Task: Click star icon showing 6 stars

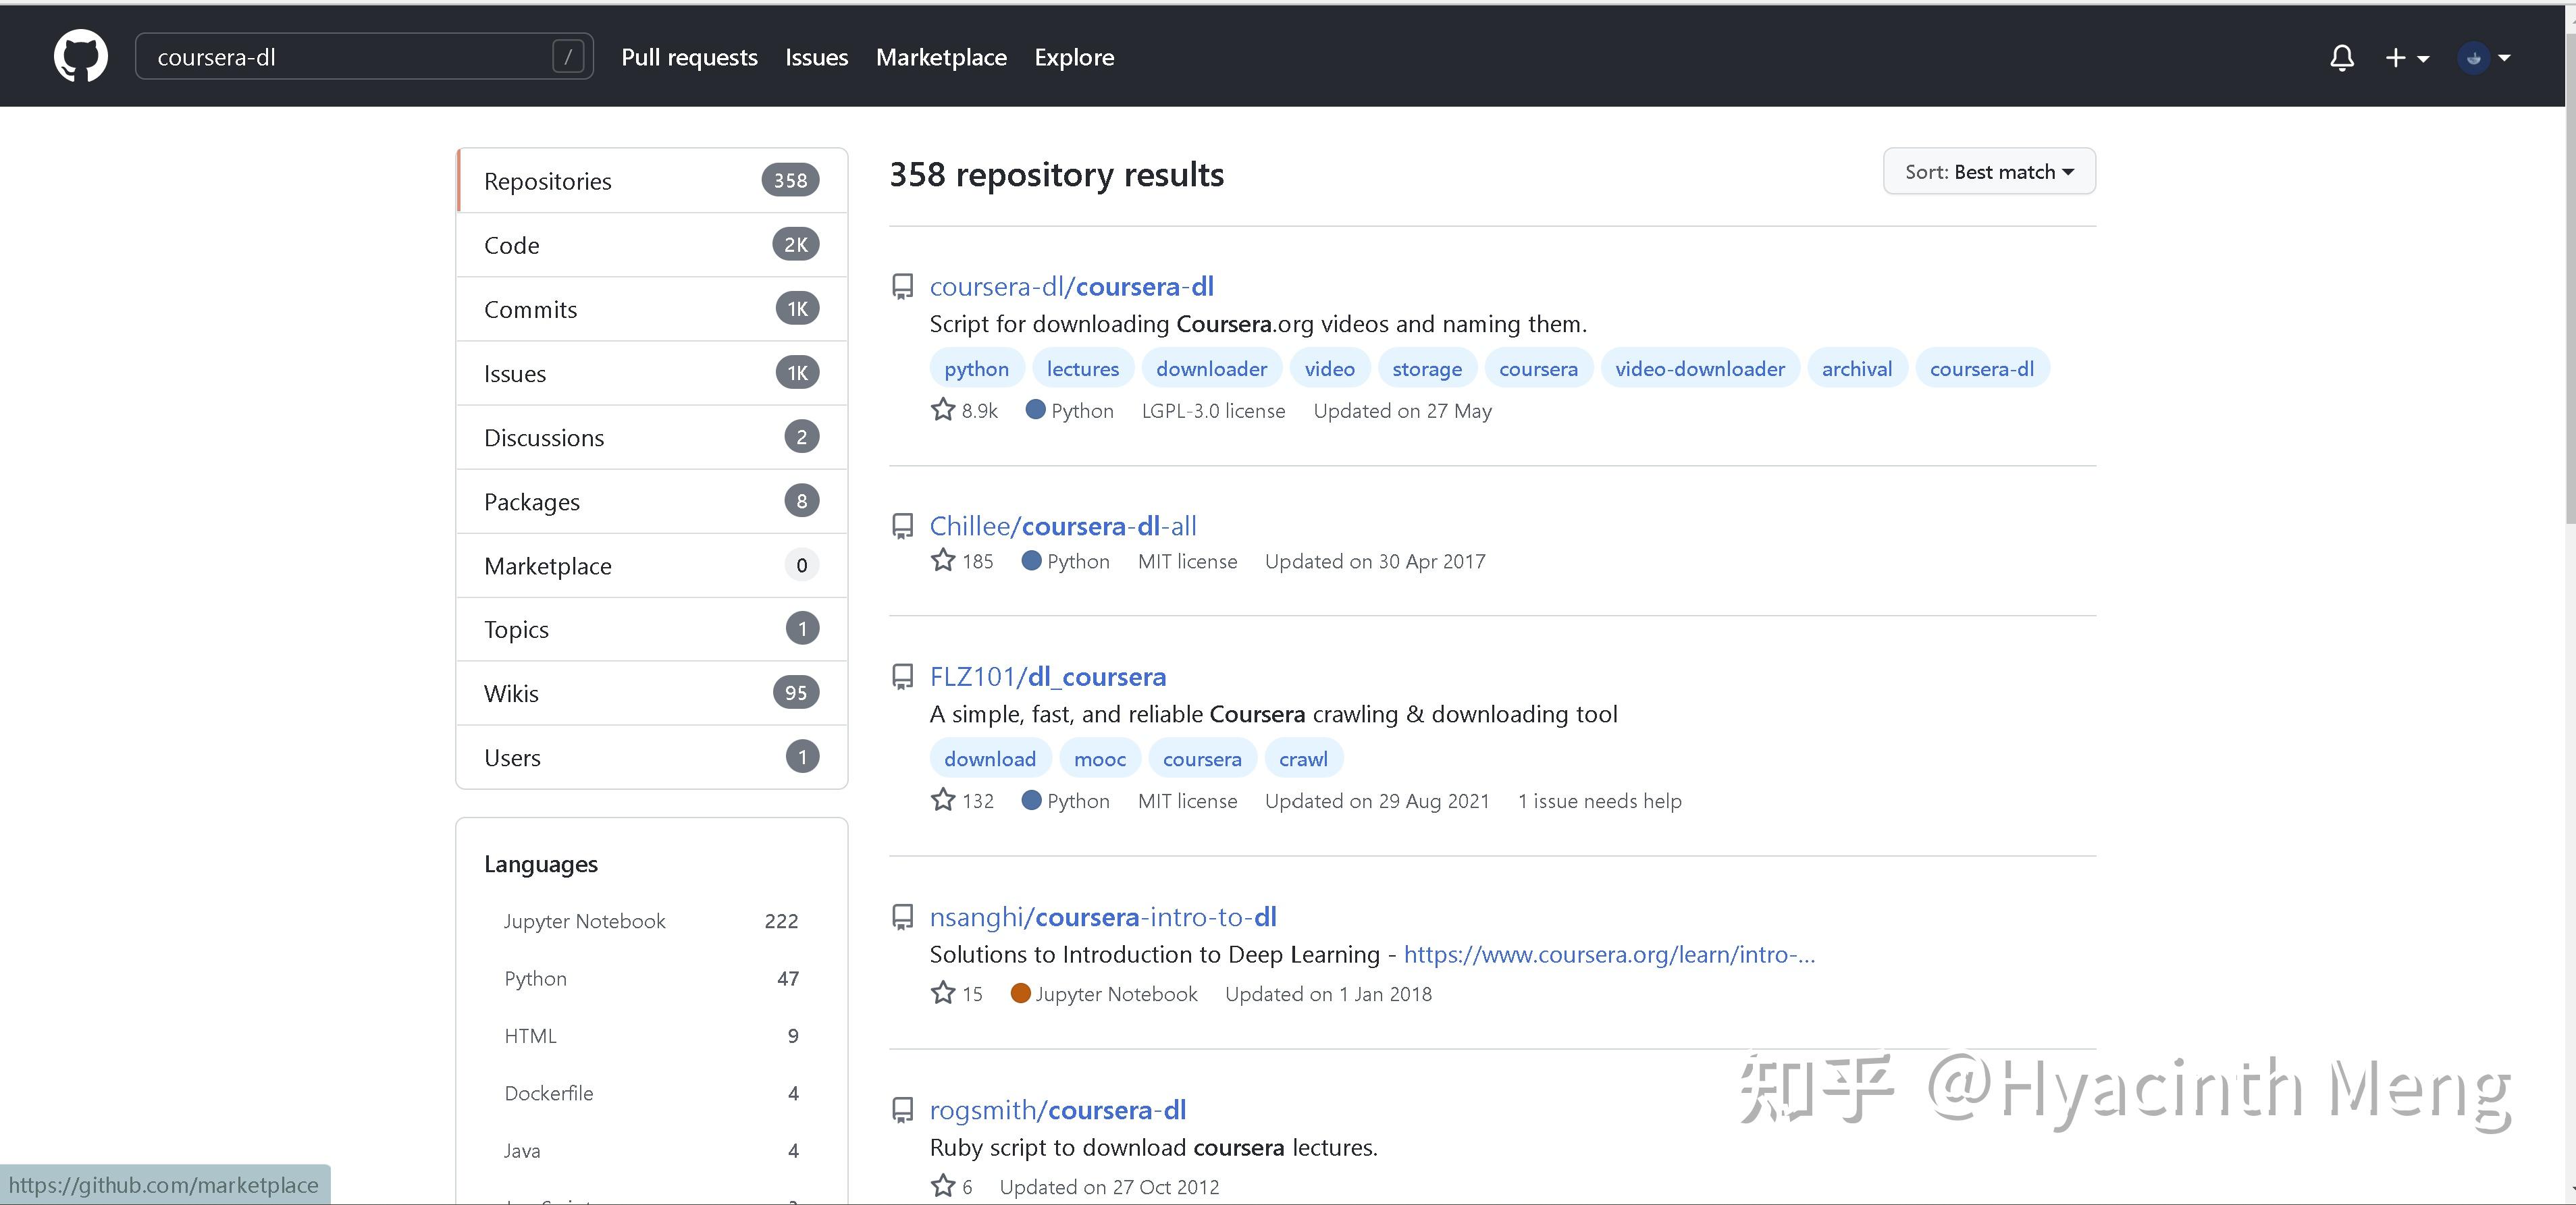Action: click(x=943, y=1186)
